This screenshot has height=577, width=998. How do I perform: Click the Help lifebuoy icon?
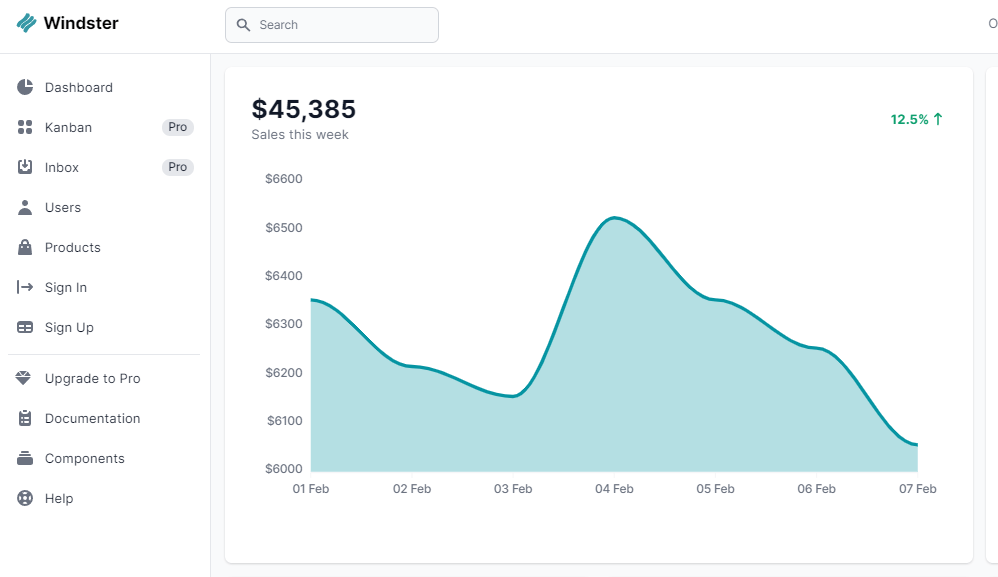[x=26, y=498]
